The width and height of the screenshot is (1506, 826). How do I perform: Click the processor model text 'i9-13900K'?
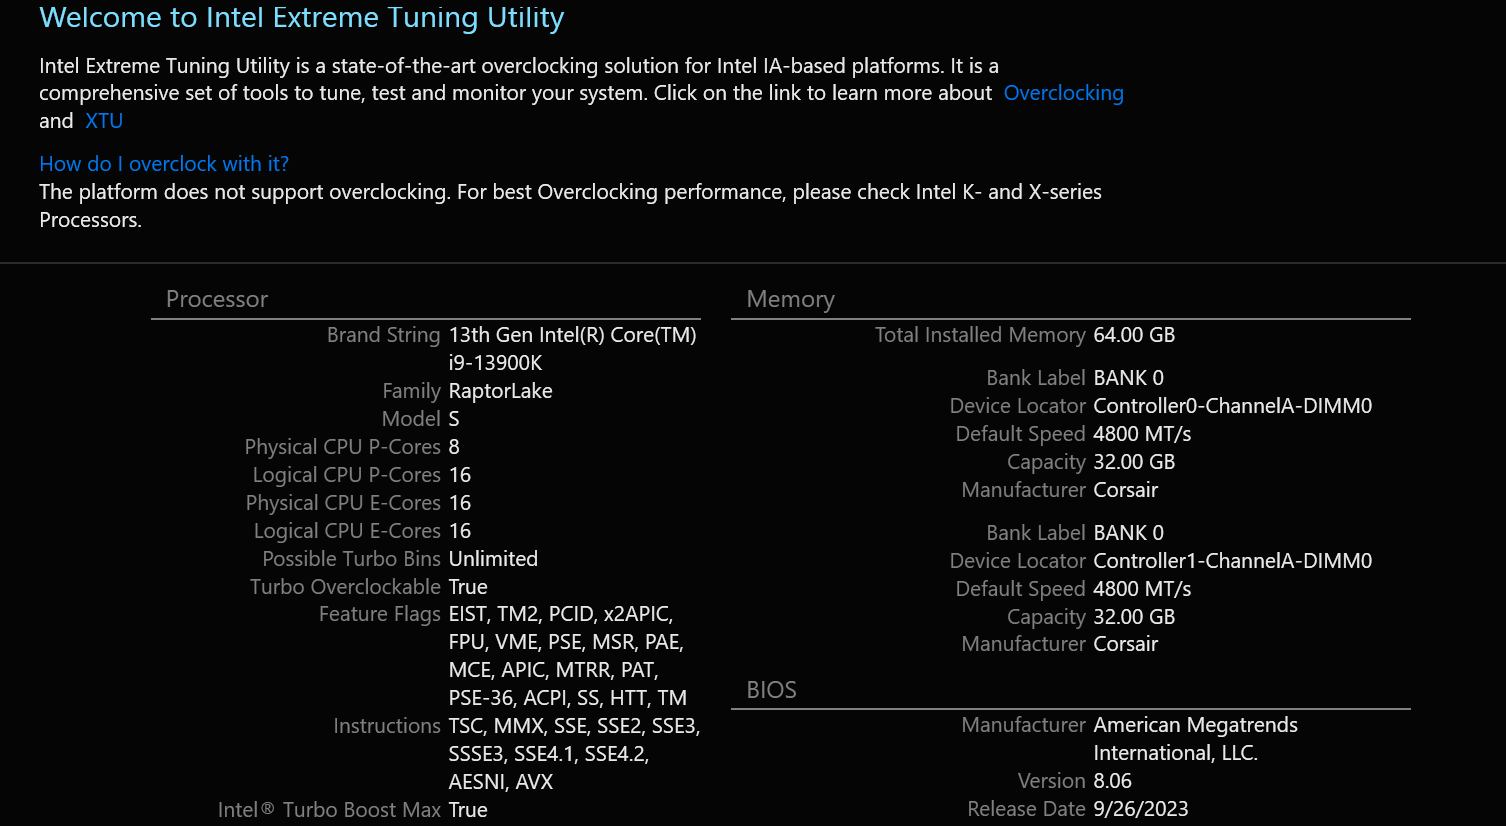click(x=495, y=363)
